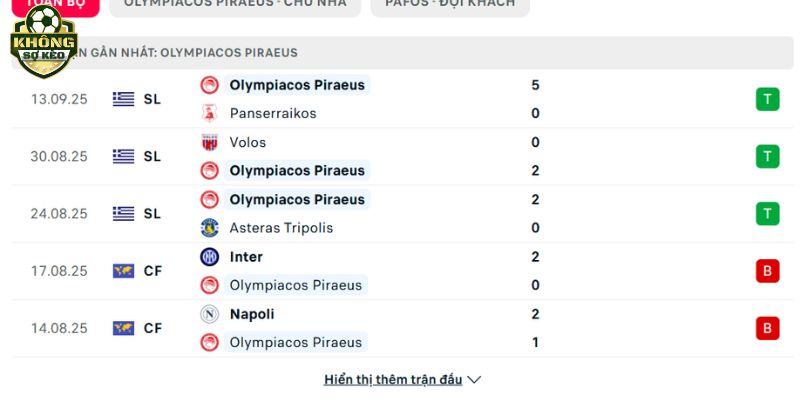
Task: Switch to Olympiacos Piraeus - Chủ nhà tab
Action: point(235,5)
